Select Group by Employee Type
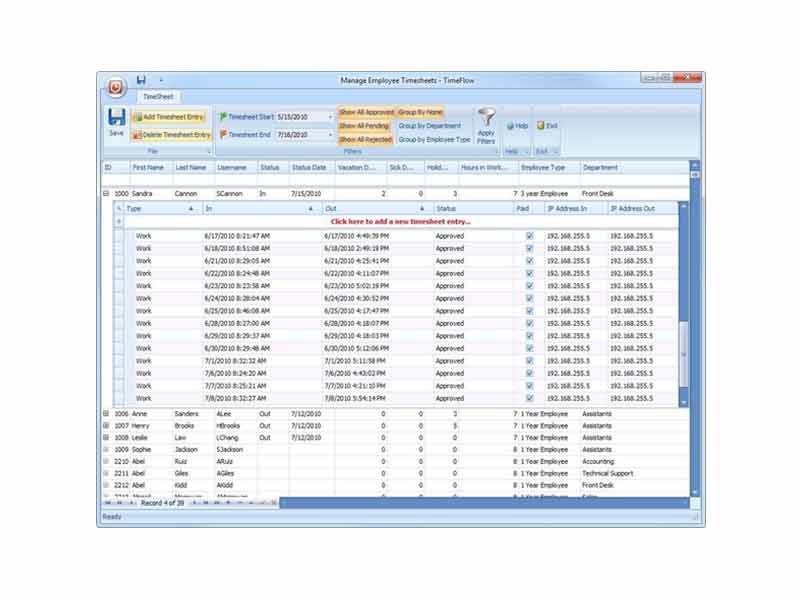This screenshot has height=600, width=800. [434, 139]
